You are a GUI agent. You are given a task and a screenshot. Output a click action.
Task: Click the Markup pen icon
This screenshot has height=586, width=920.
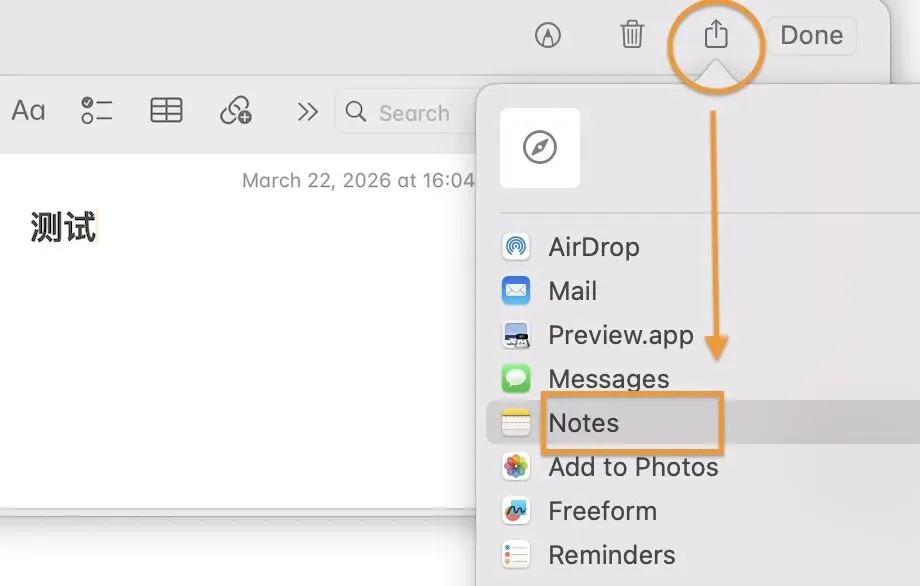(x=547, y=35)
